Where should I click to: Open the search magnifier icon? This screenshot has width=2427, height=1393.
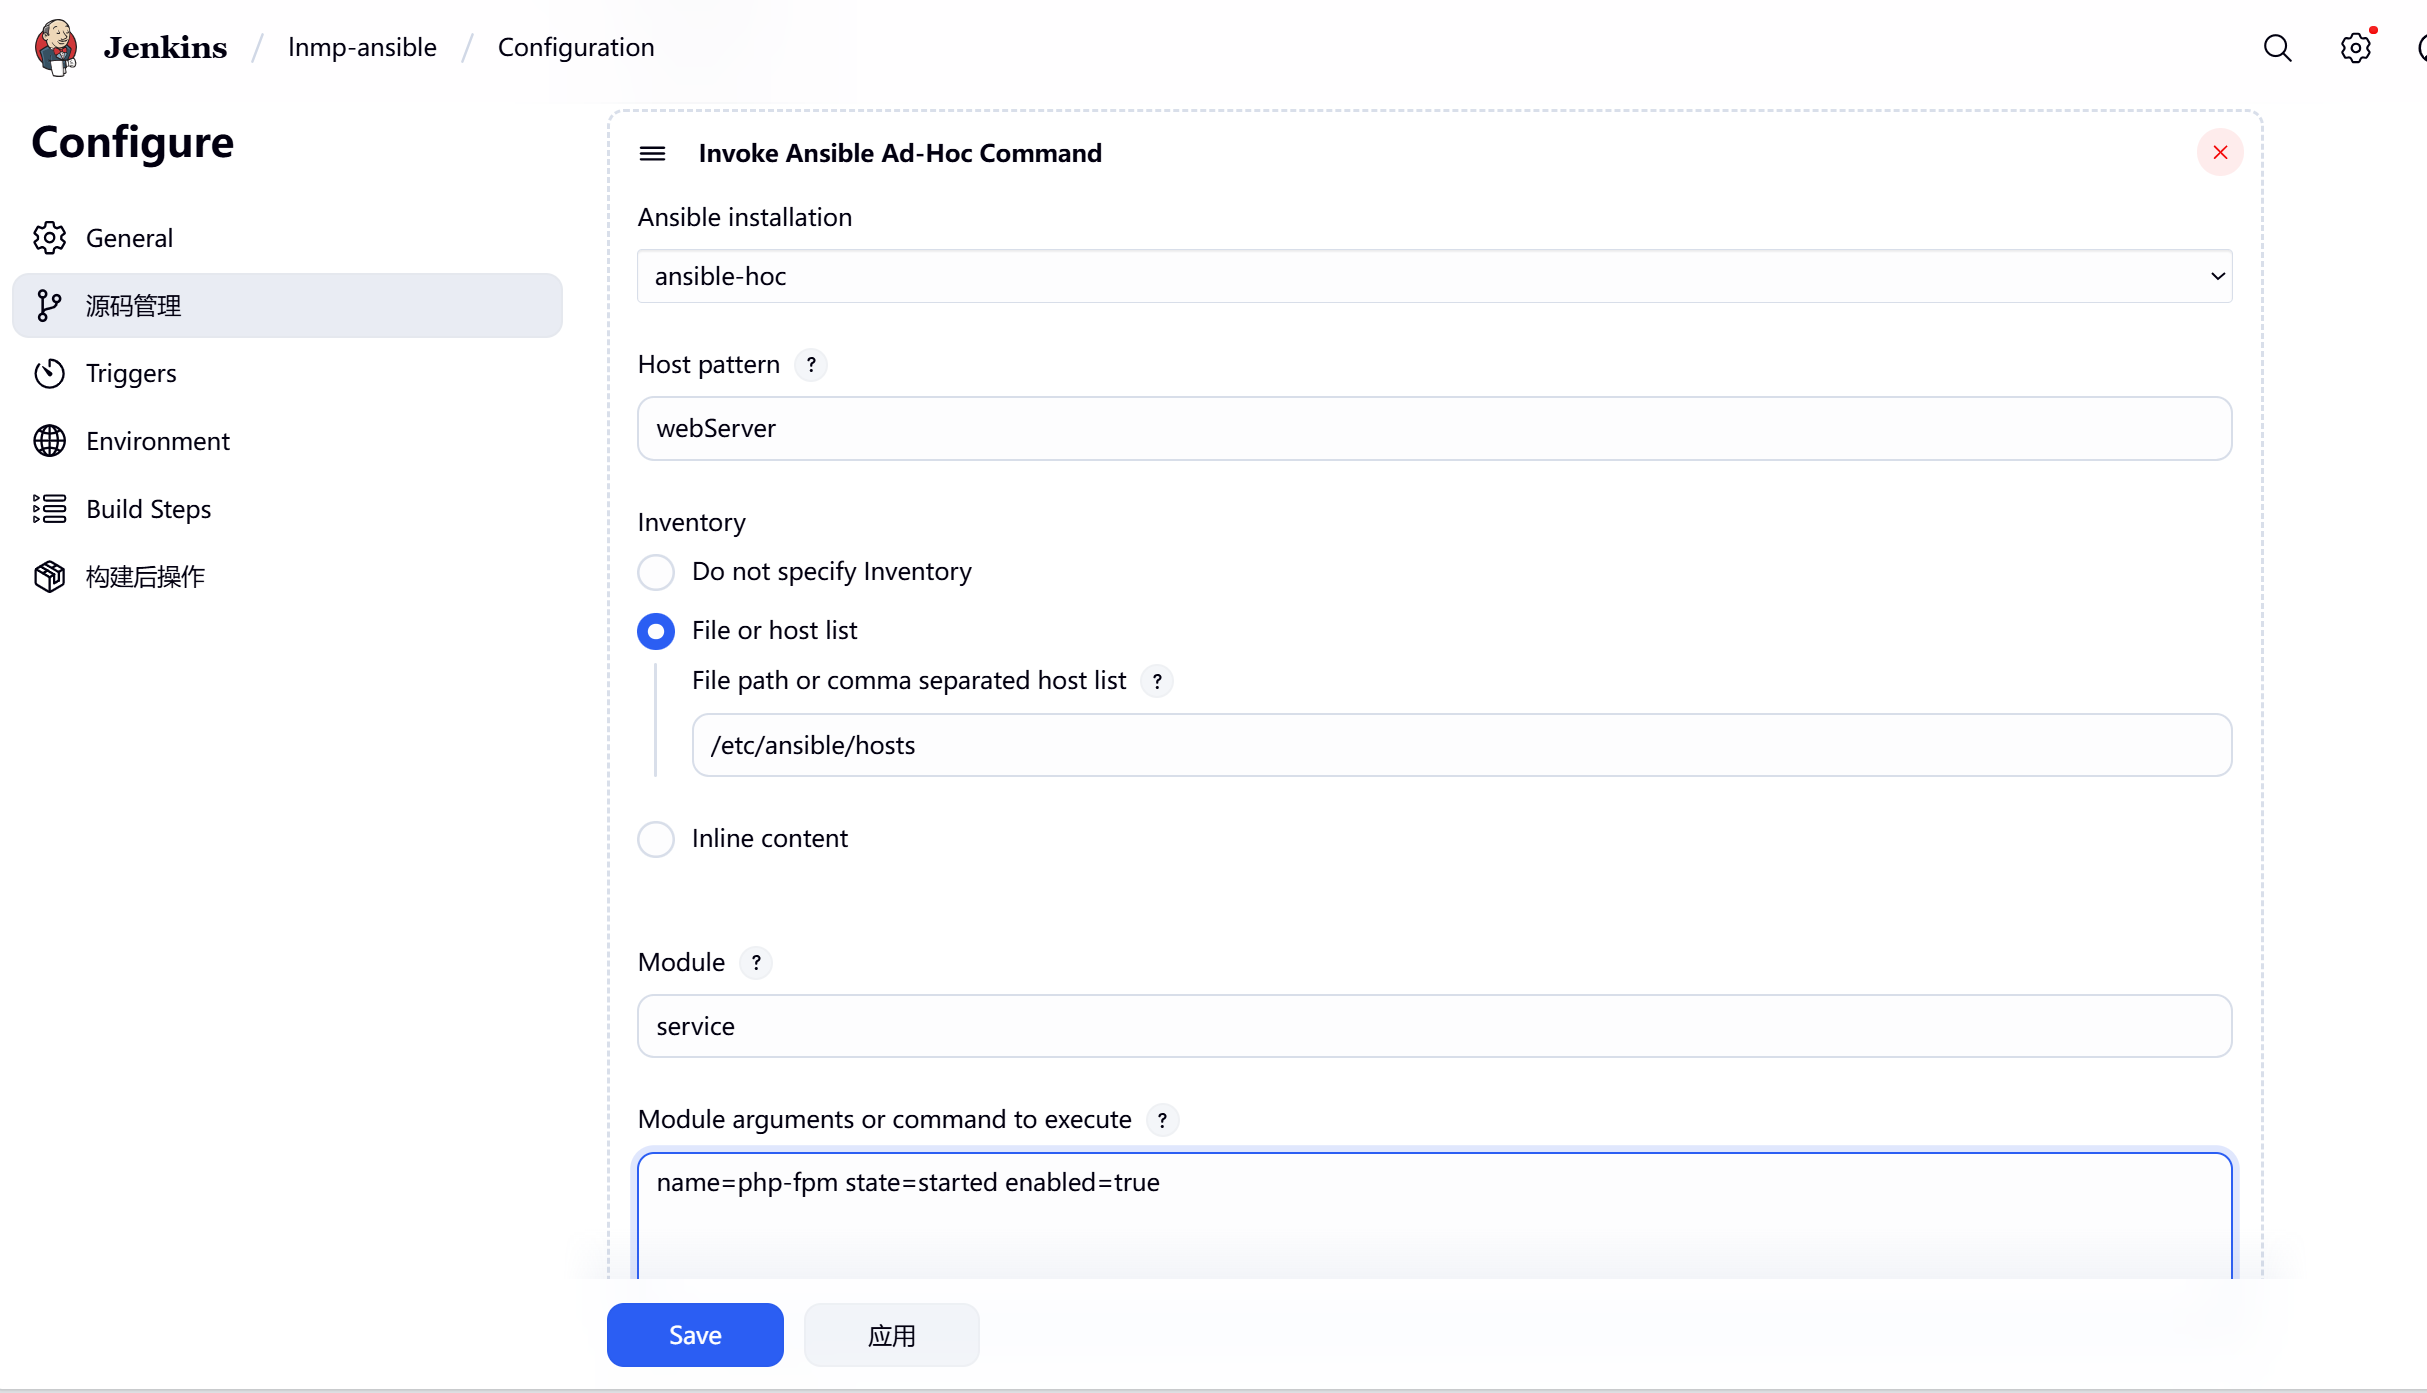(2277, 48)
